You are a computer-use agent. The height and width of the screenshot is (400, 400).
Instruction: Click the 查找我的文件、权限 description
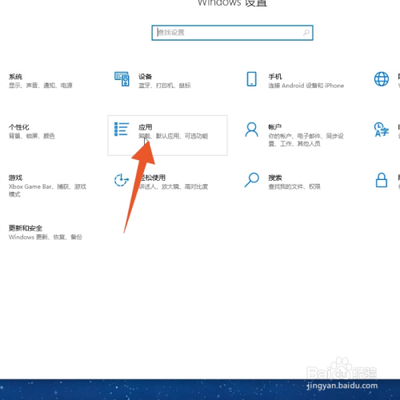tap(294, 187)
